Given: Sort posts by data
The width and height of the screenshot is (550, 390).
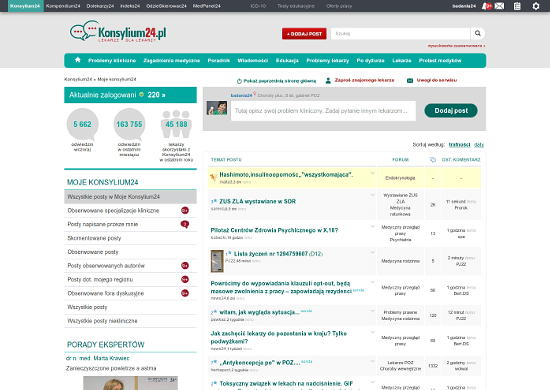Looking at the screenshot, I should tap(479, 145).
